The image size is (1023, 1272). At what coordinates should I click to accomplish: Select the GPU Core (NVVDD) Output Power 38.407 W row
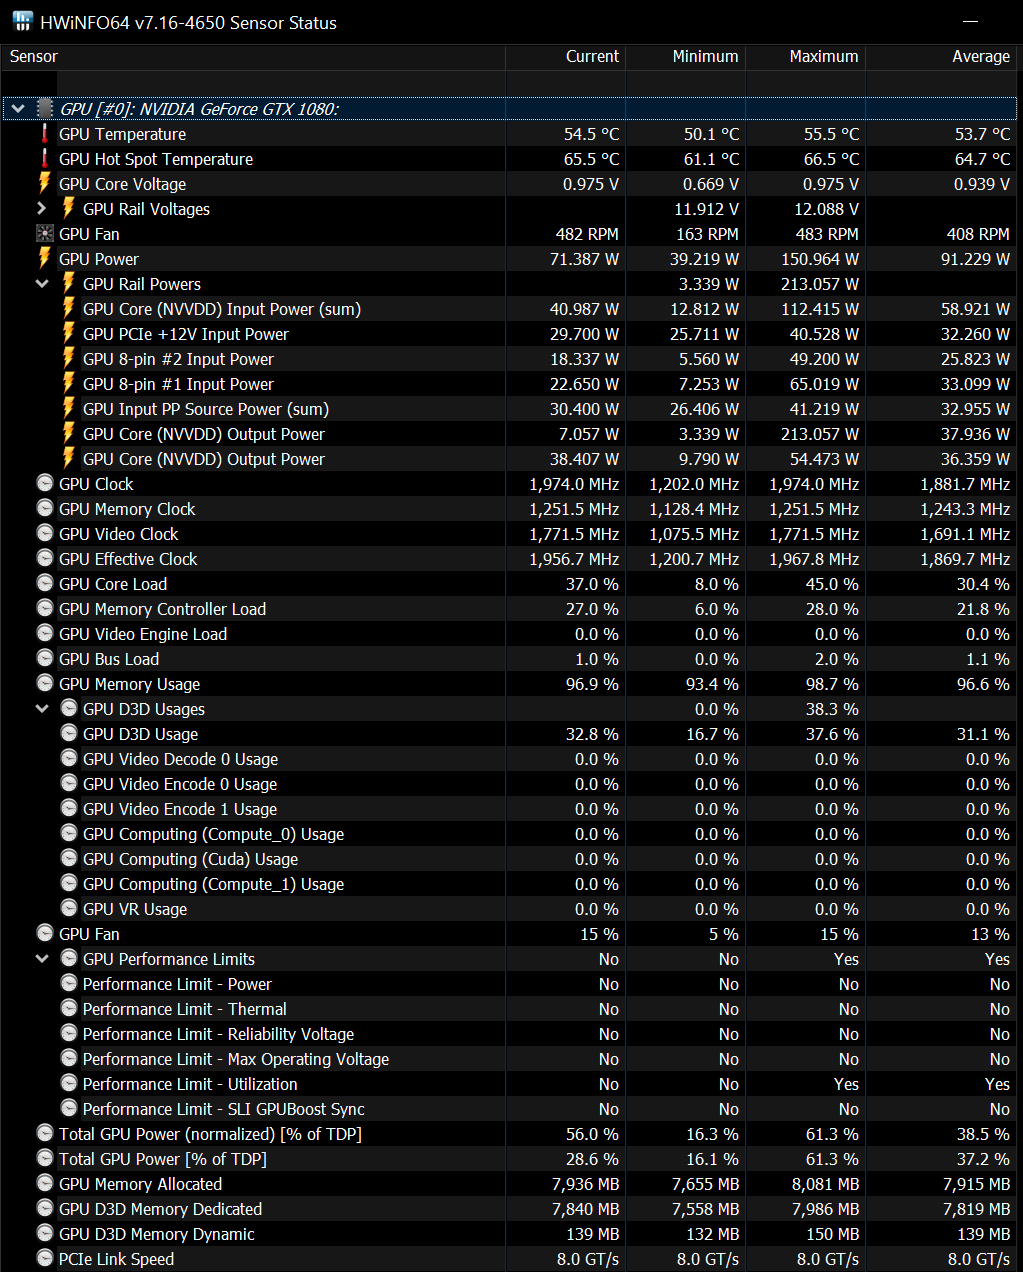click(510, 459)
